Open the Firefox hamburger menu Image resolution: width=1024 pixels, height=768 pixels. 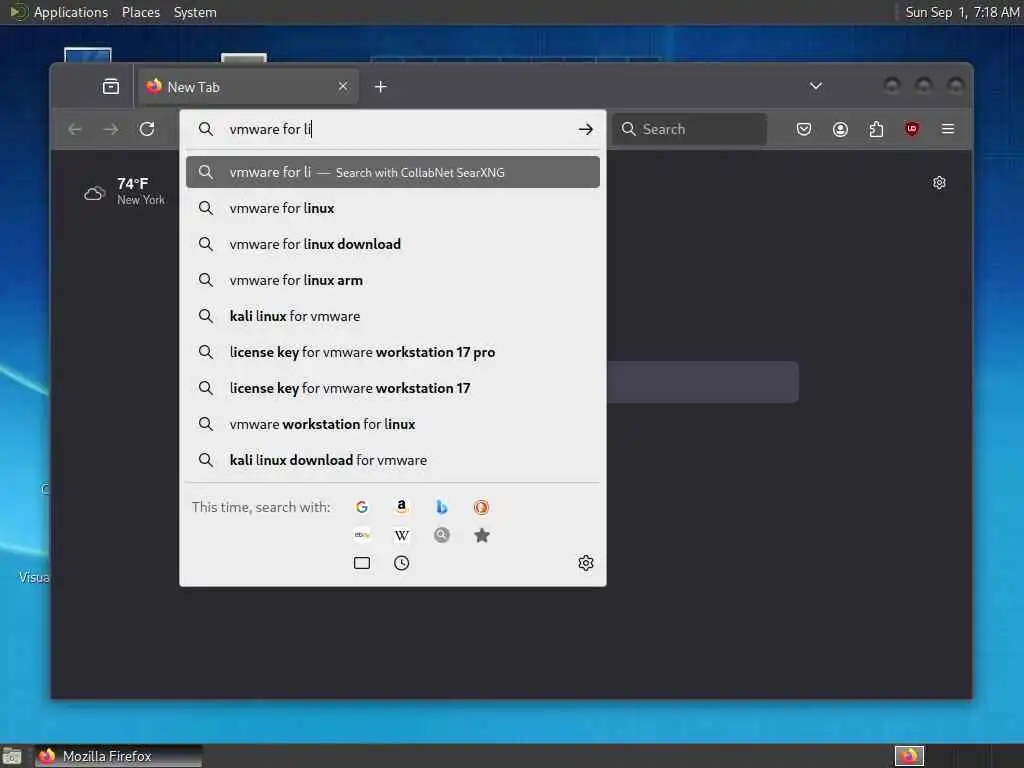[948, 129]
